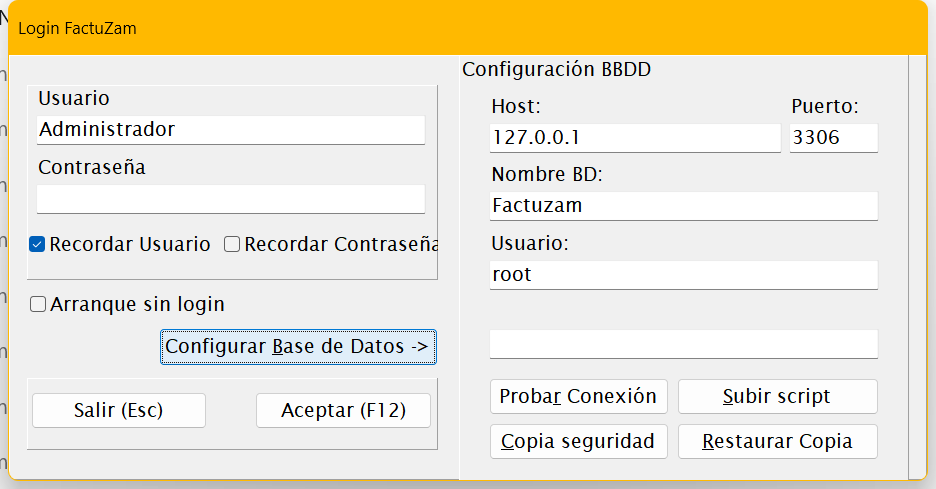Enable the Recordar Contraseña checkbox
The image size is (936, 489).
(x=232, y=244)
